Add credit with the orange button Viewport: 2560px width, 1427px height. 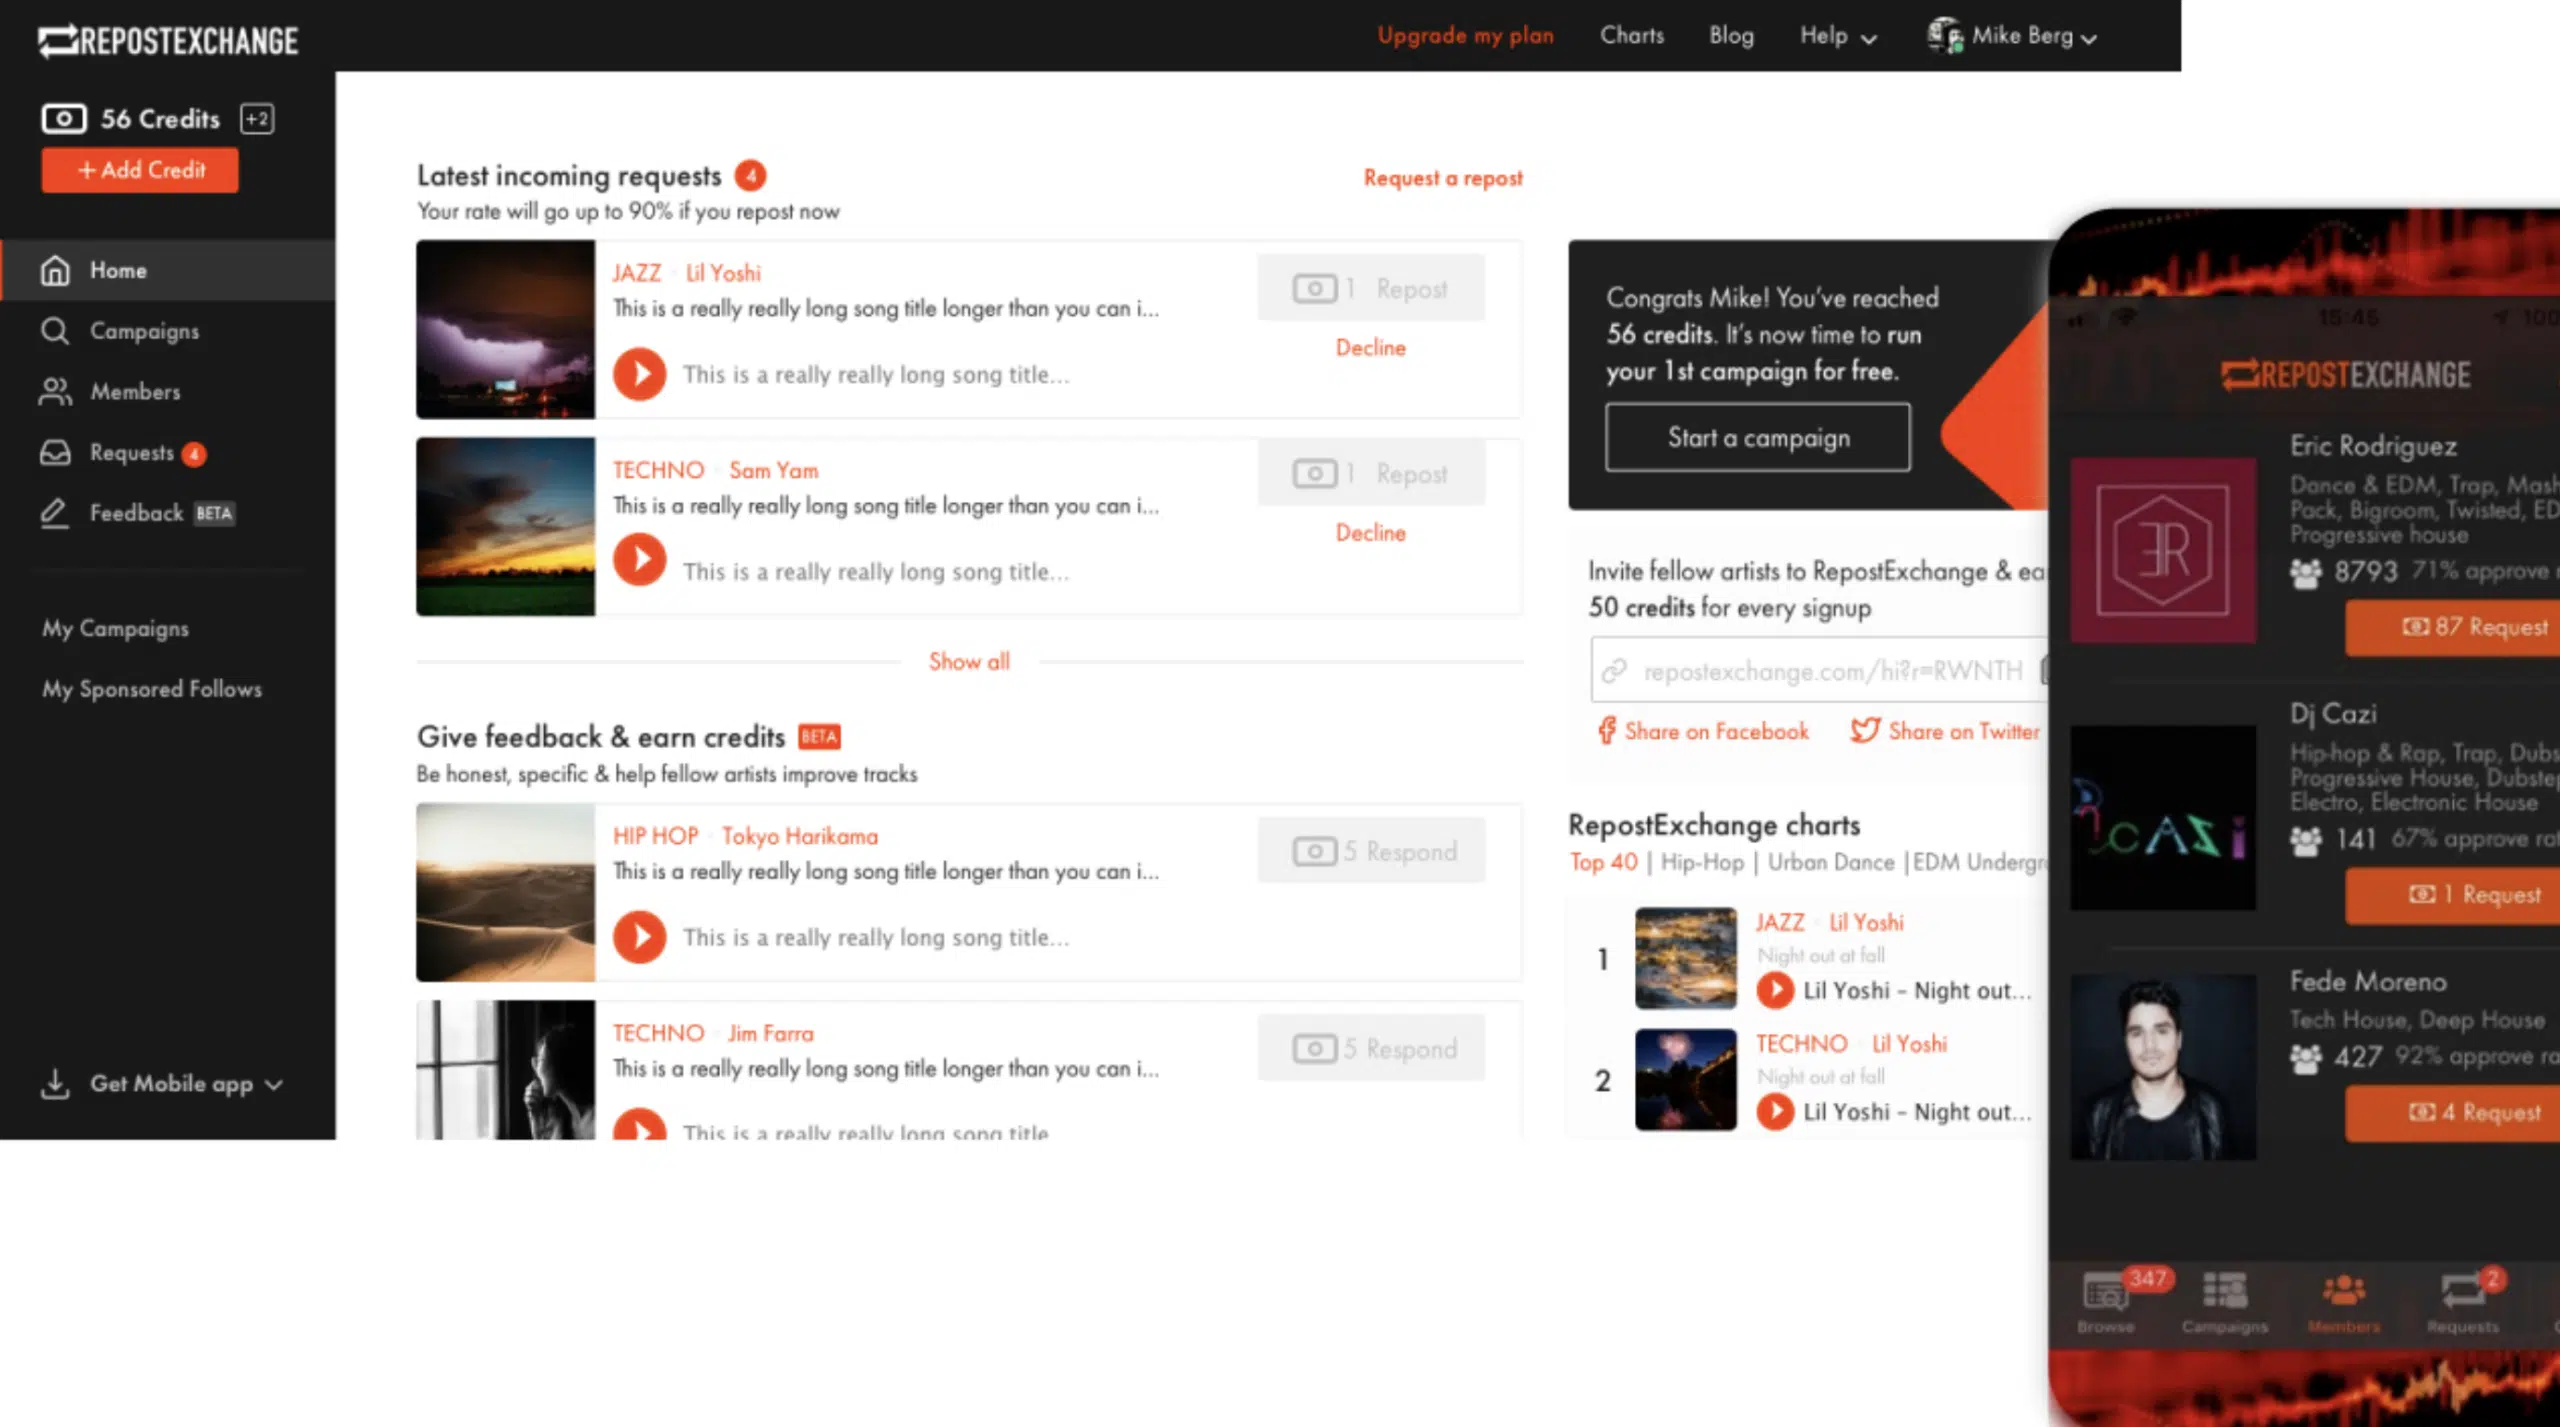pyautogui.click(x=140, y=170)
